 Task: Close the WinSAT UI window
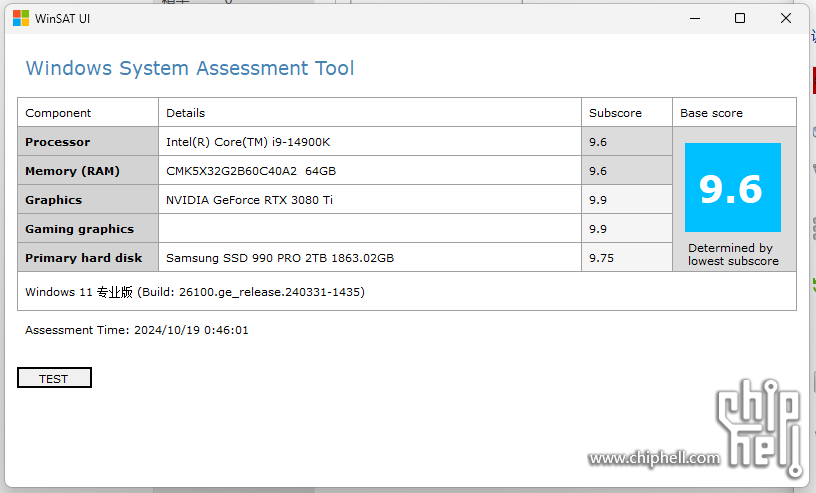[786, 18]
